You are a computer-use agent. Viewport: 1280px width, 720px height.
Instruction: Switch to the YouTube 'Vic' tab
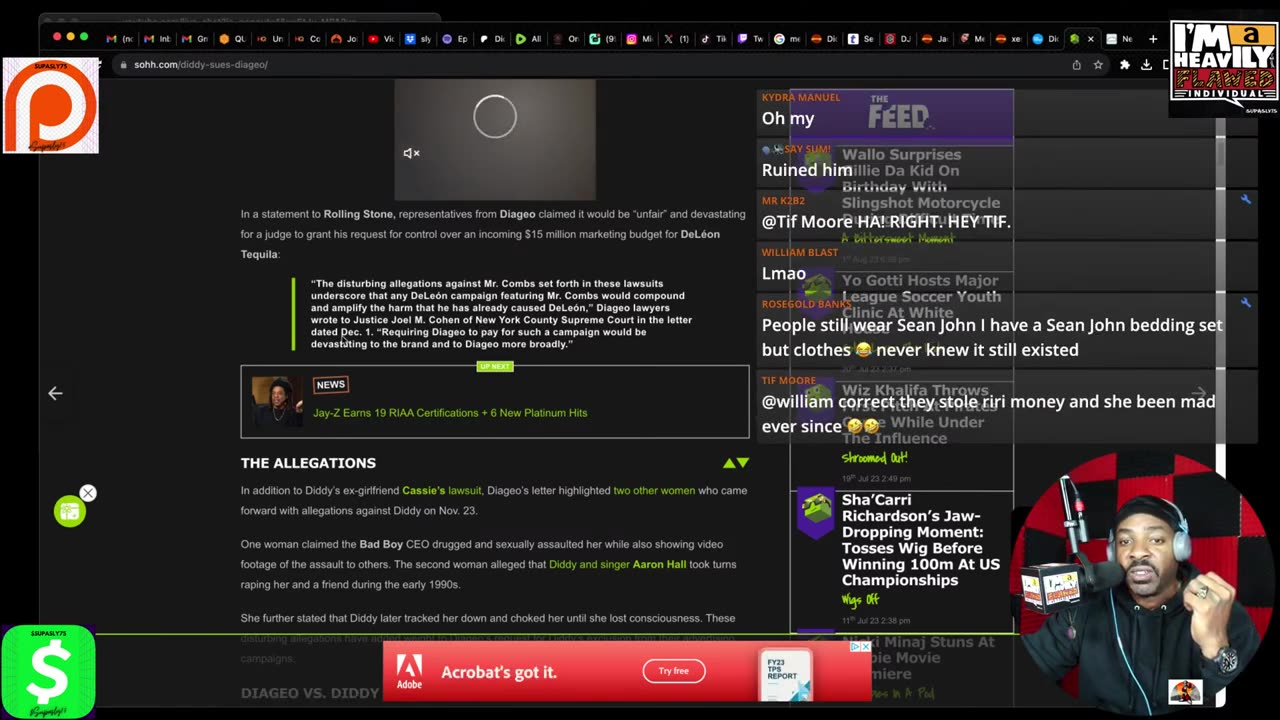point(382,39)
